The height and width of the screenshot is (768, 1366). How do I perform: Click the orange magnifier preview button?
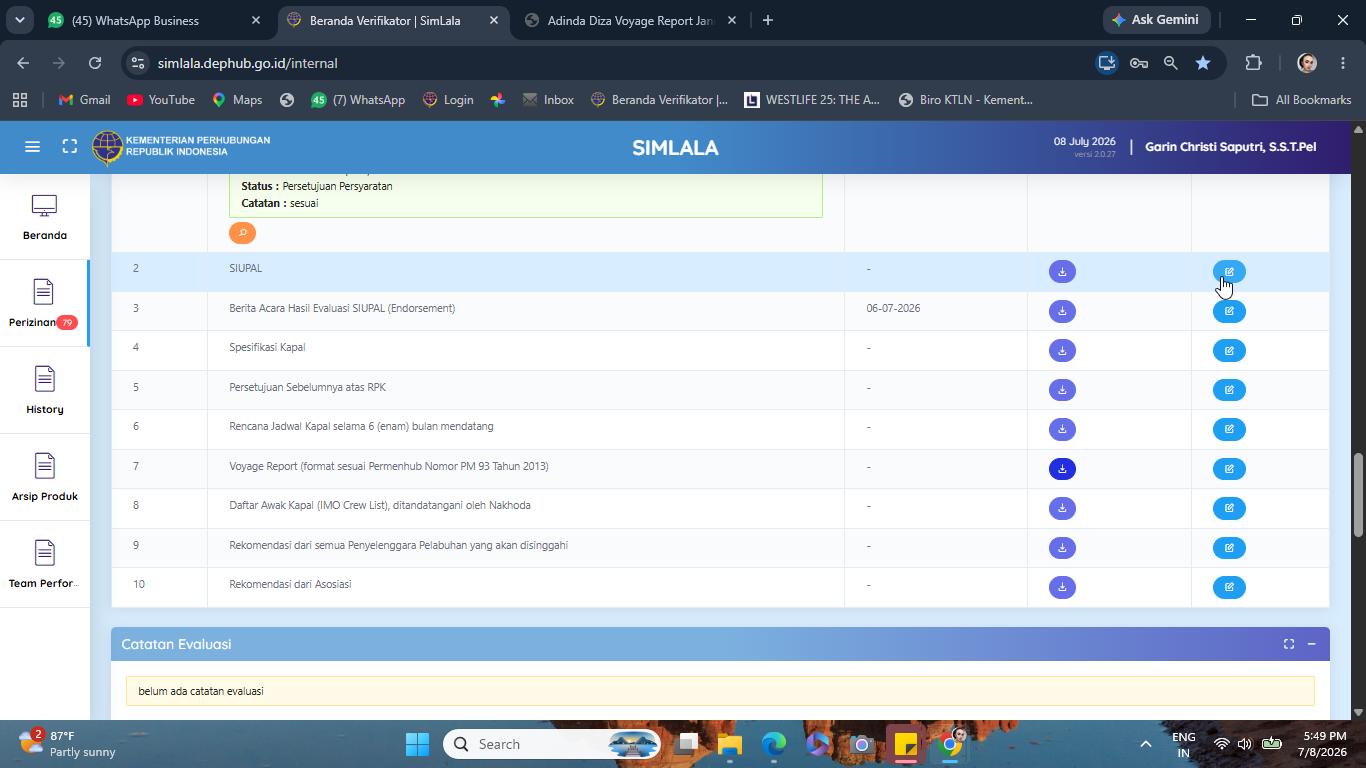(242, 233)
